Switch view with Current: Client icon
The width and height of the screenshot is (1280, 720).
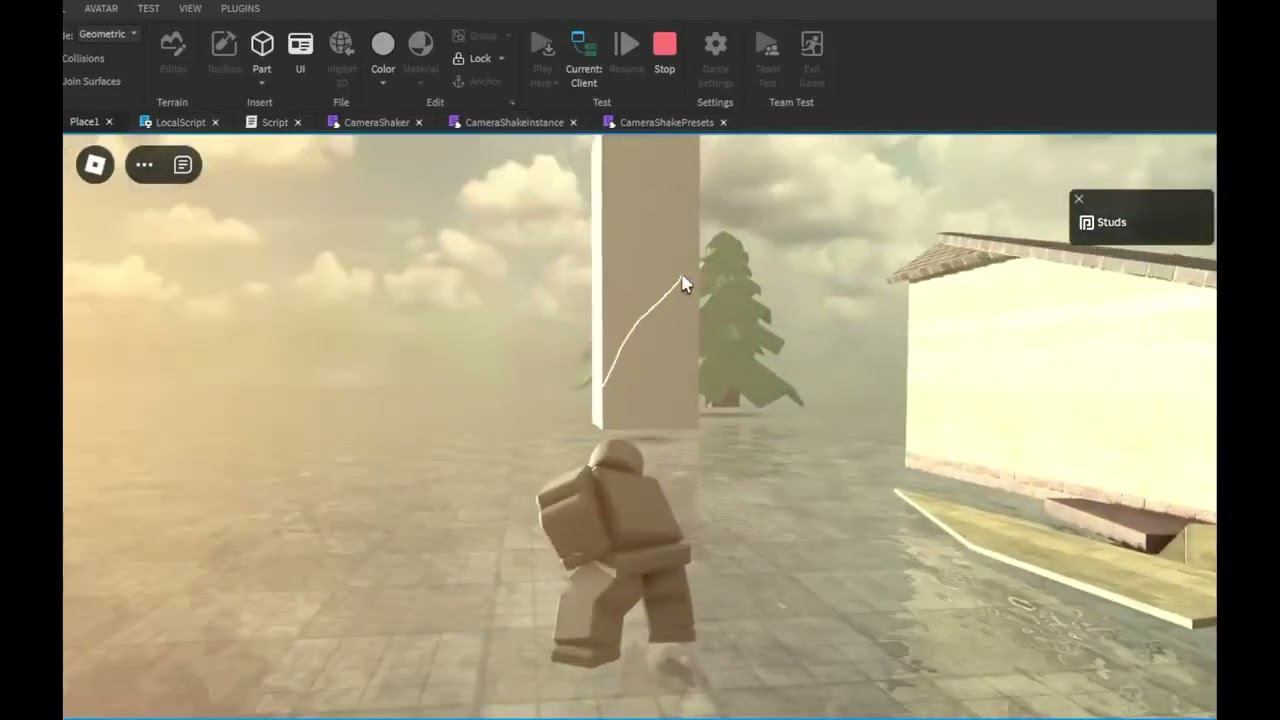[x=584, y=44]
